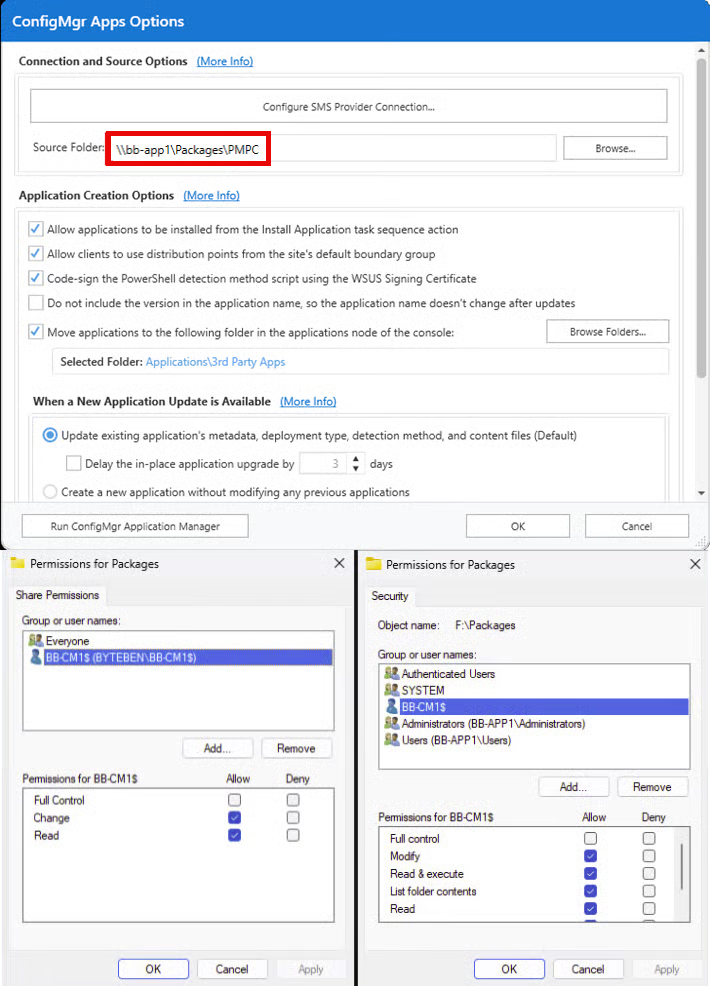Toggle Move applications to the following folder
Screen dimensions: 710x986
coord(36,331)
